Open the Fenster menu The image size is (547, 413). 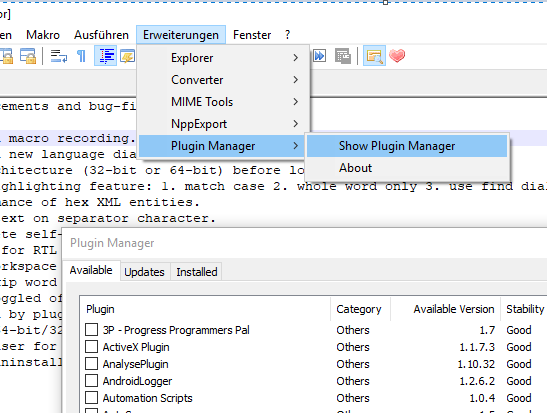point(252,35)
